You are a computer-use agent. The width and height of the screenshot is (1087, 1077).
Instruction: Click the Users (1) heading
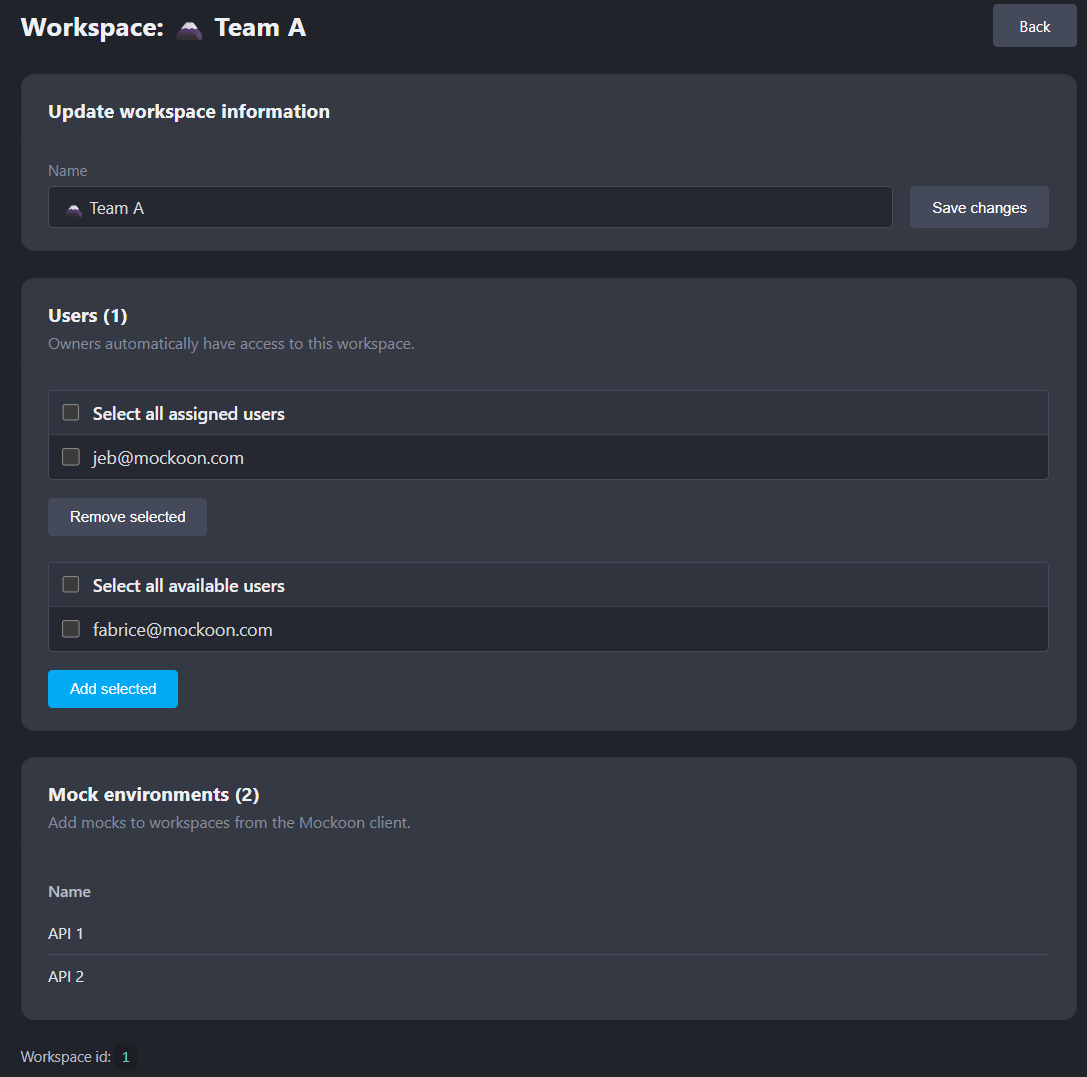[87, 316]
